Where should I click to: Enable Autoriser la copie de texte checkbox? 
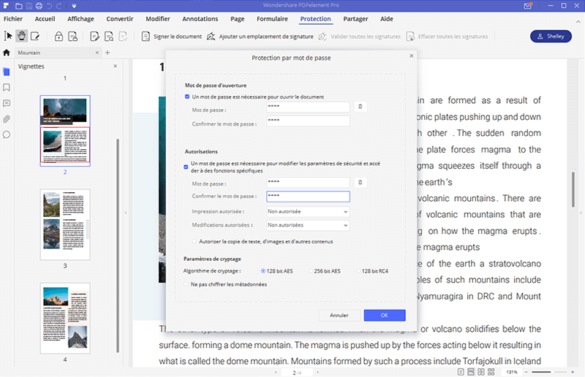pos(194,242)
